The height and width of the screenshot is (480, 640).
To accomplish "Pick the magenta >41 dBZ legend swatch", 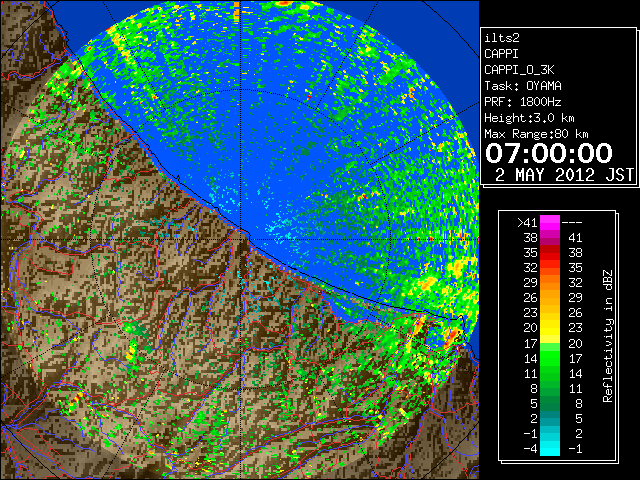I will pyautogui.click(x=550, y=223).
